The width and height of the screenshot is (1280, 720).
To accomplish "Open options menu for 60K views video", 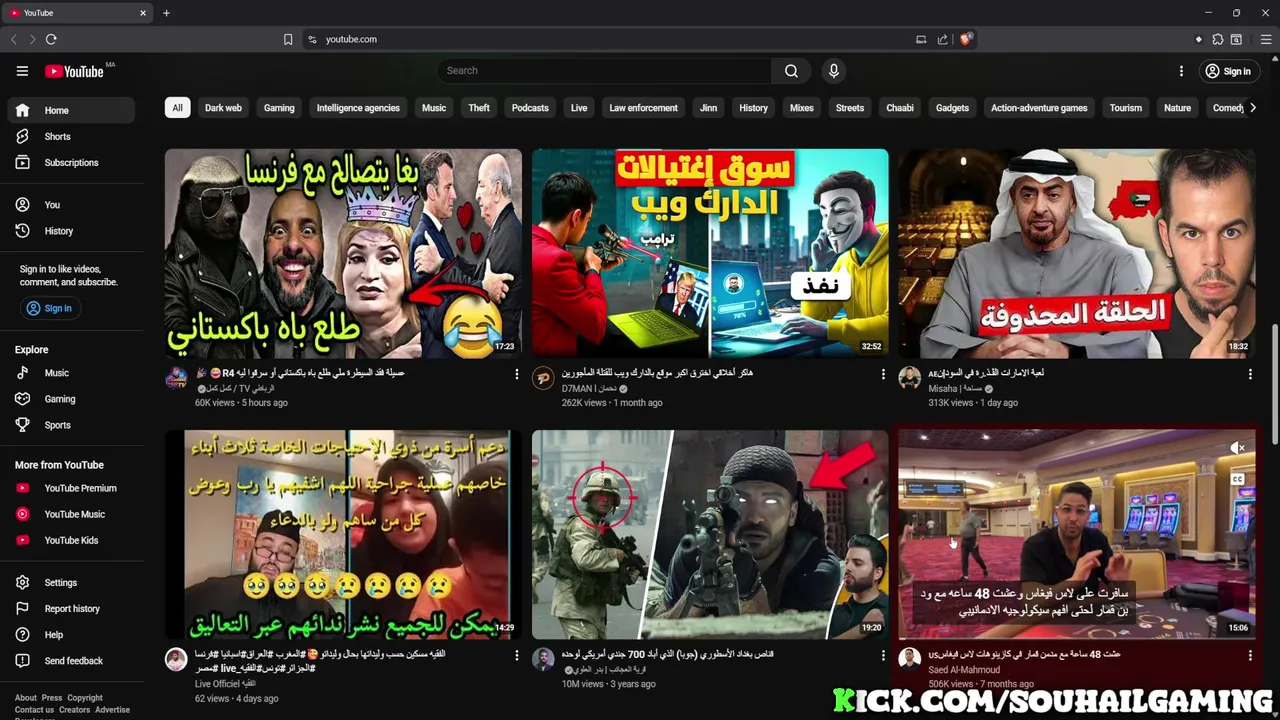I will (x=517, y=374).
